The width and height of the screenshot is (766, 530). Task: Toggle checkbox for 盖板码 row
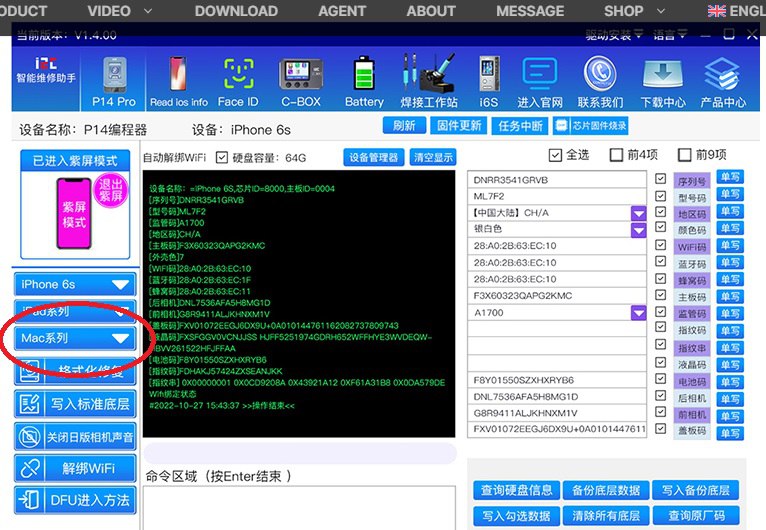(660, 428)
